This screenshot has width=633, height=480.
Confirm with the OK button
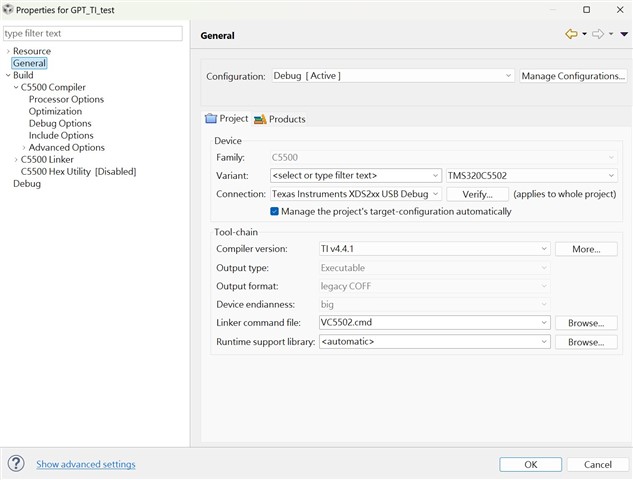click(x=530, y=465)
